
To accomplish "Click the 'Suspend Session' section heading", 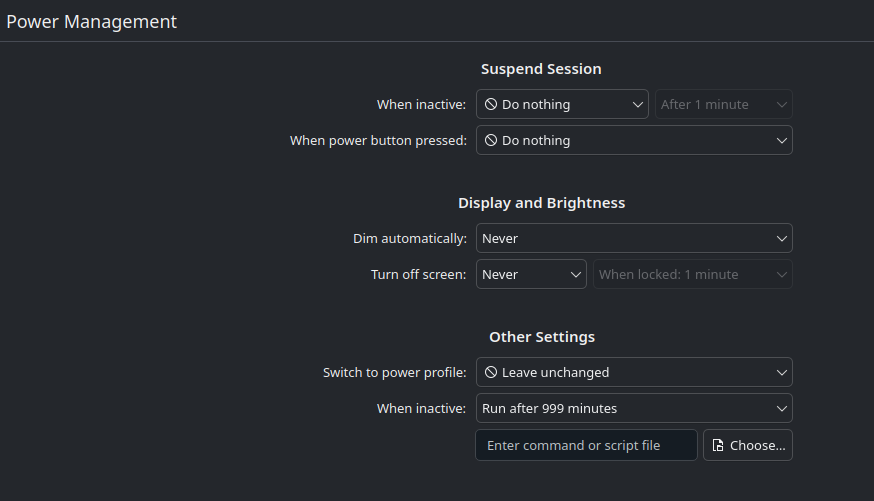I will (541, 69).
